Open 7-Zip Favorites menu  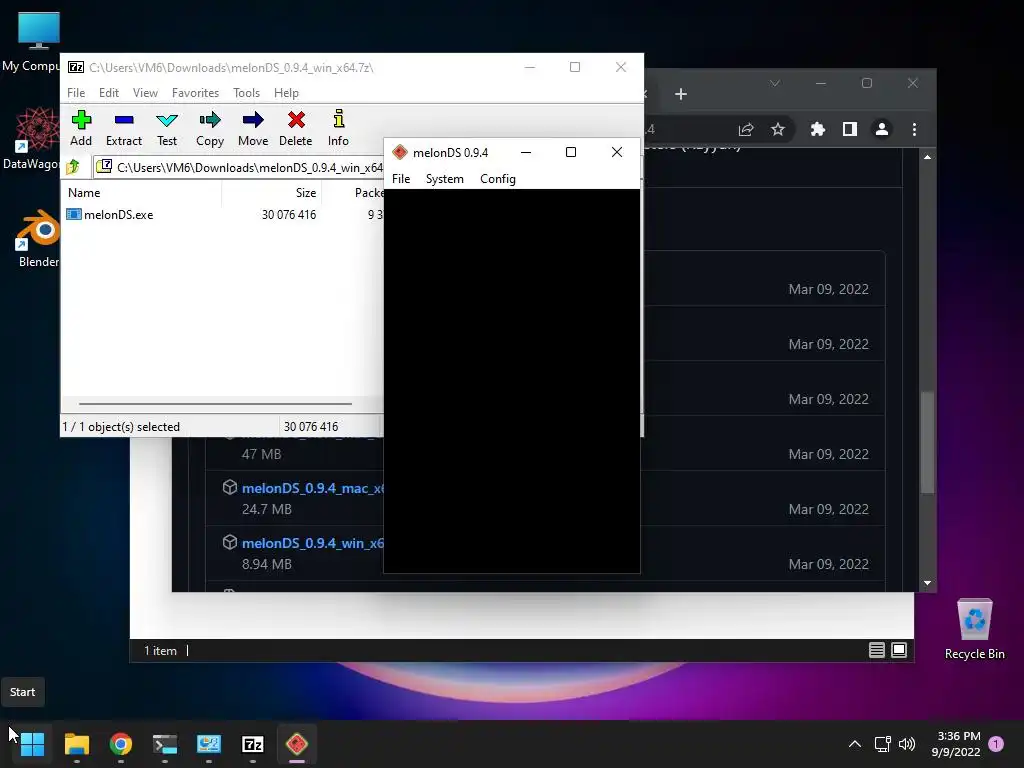(x=195, y=93)
